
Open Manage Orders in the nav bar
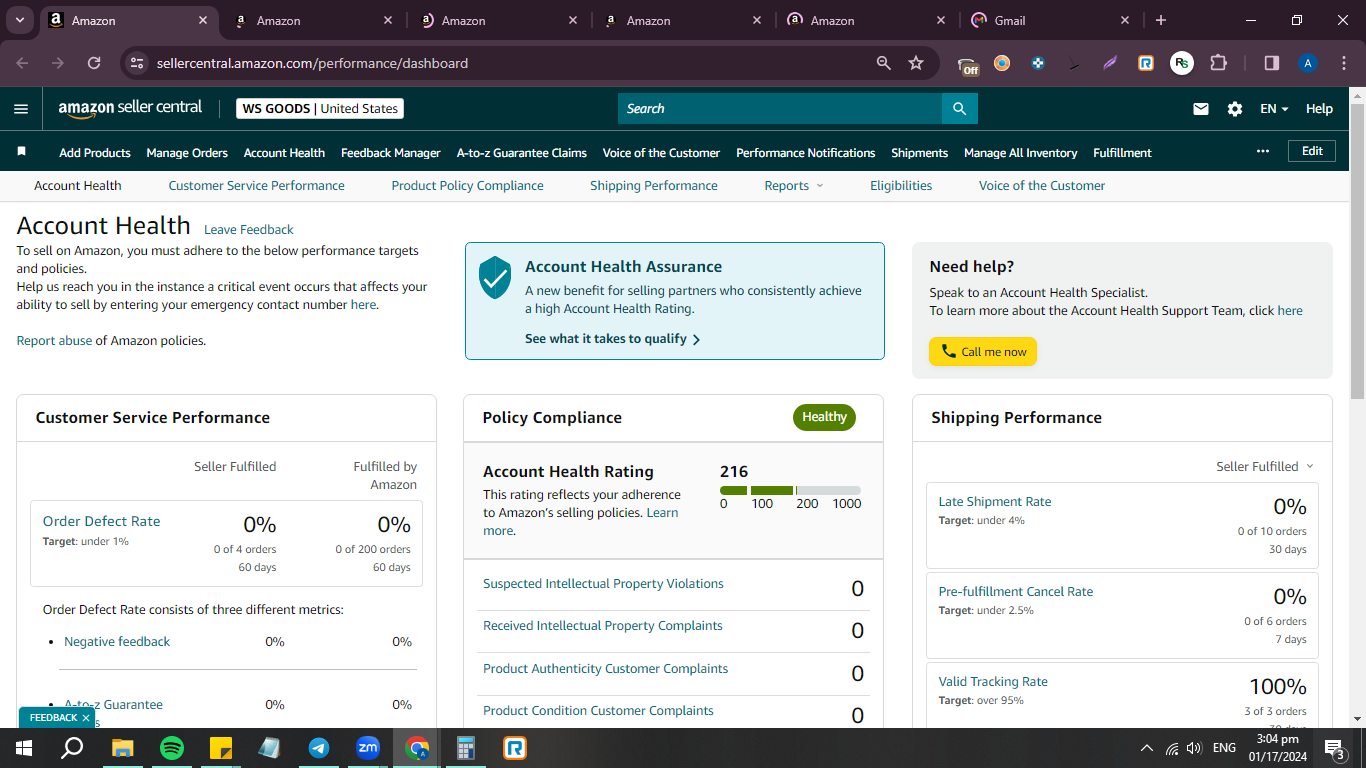pos(187,153)
